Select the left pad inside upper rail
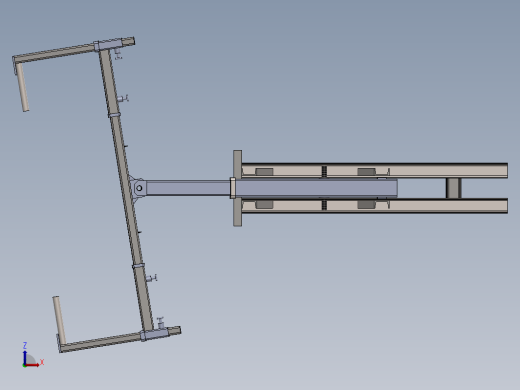 coord(264,172)
